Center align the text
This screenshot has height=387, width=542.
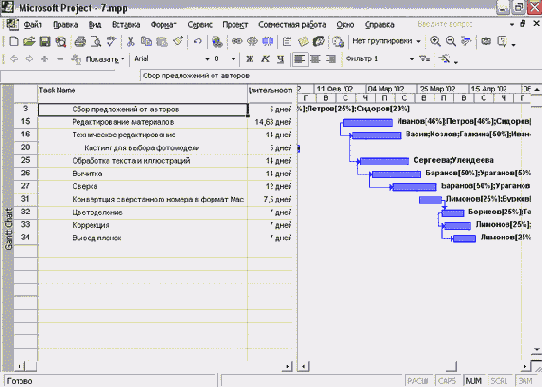[315, 59]
